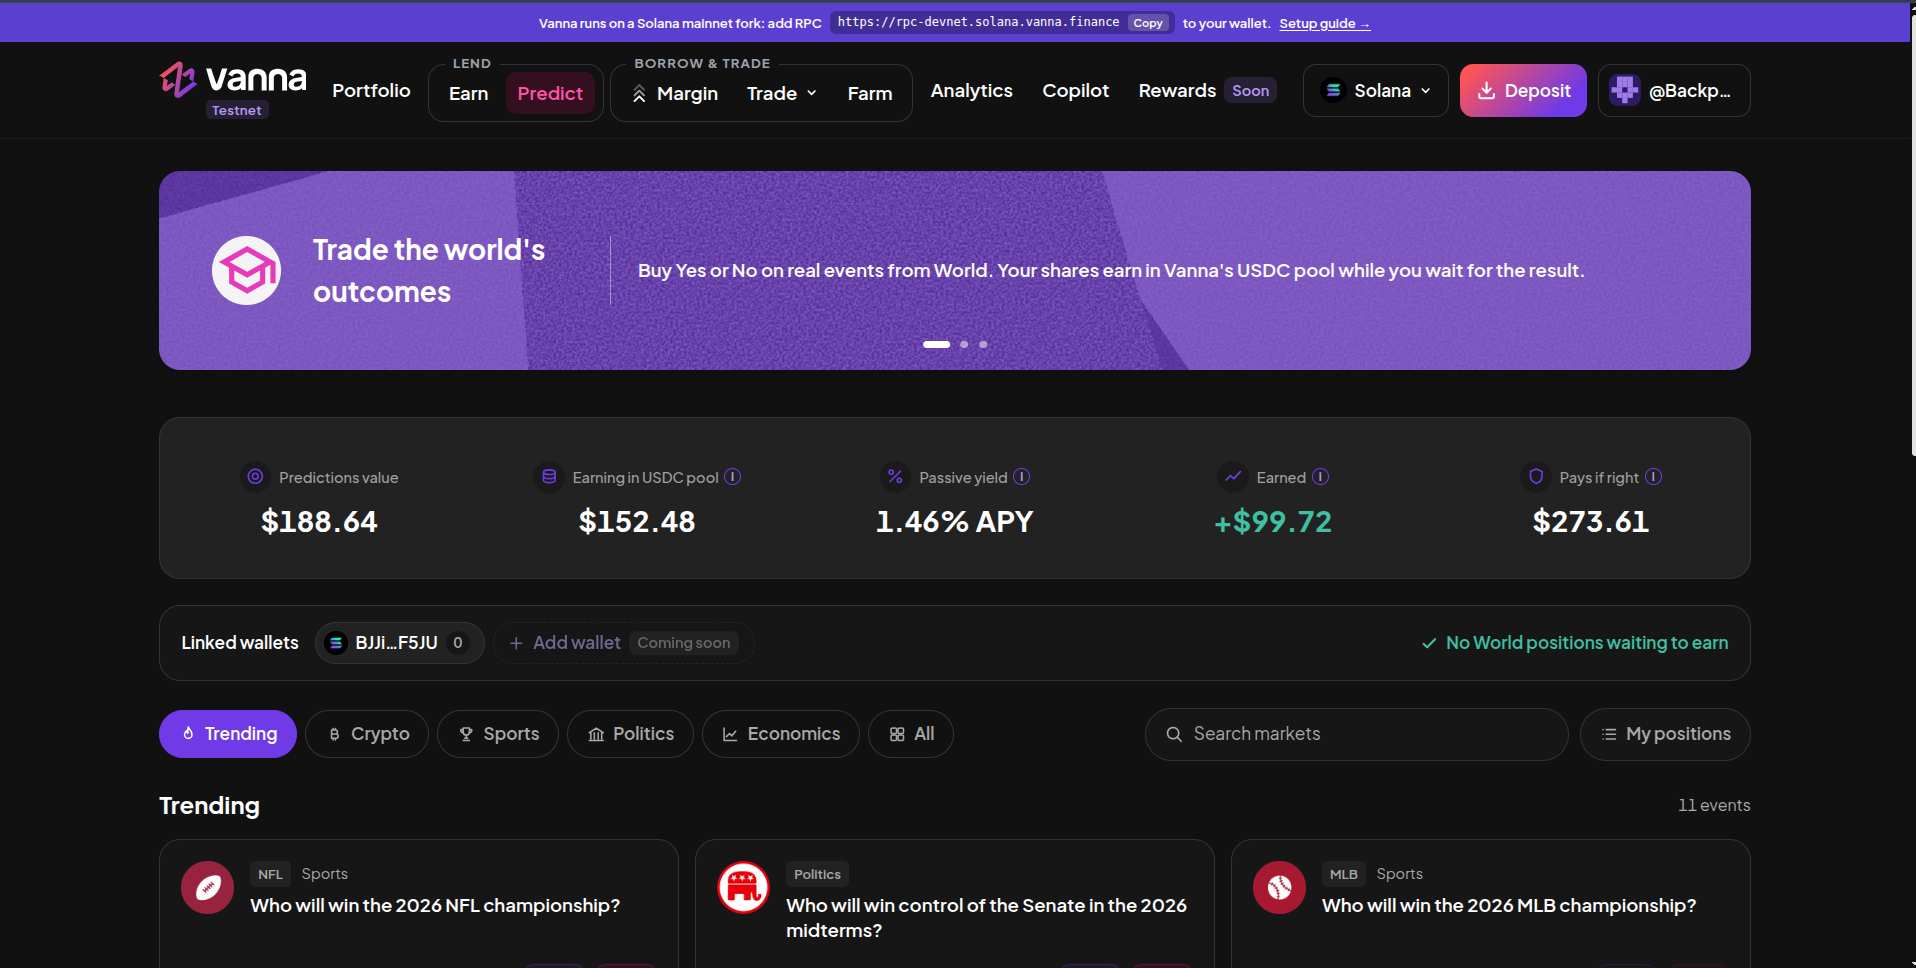This screenshot has width=1916, height=968.
Task: Click the Pays if right shield icon
Action: point(1536,477)
